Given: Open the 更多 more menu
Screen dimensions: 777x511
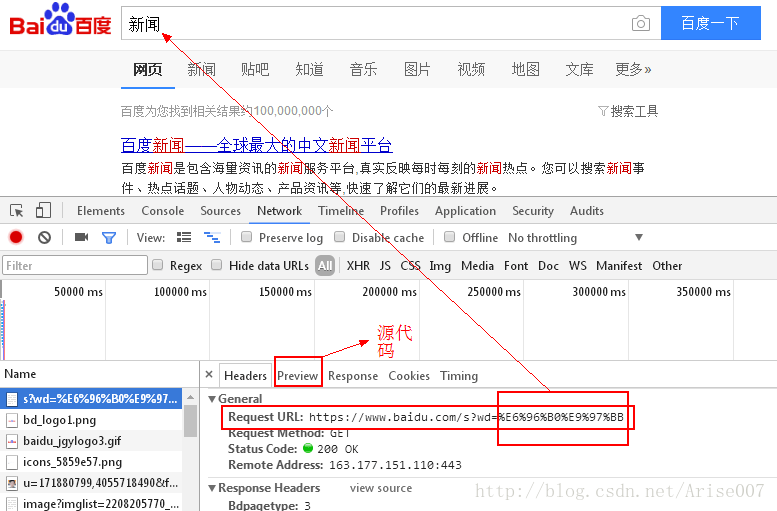Looking at the screenshot, I should pos(633,69).
